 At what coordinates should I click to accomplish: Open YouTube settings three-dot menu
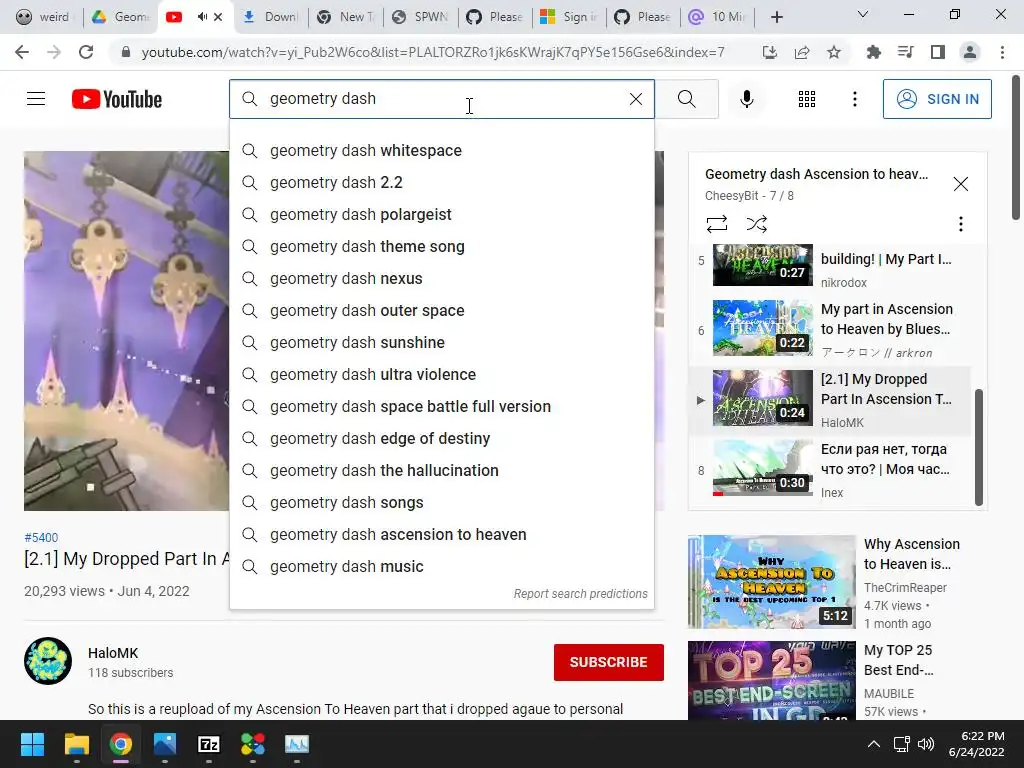(854, 99)
